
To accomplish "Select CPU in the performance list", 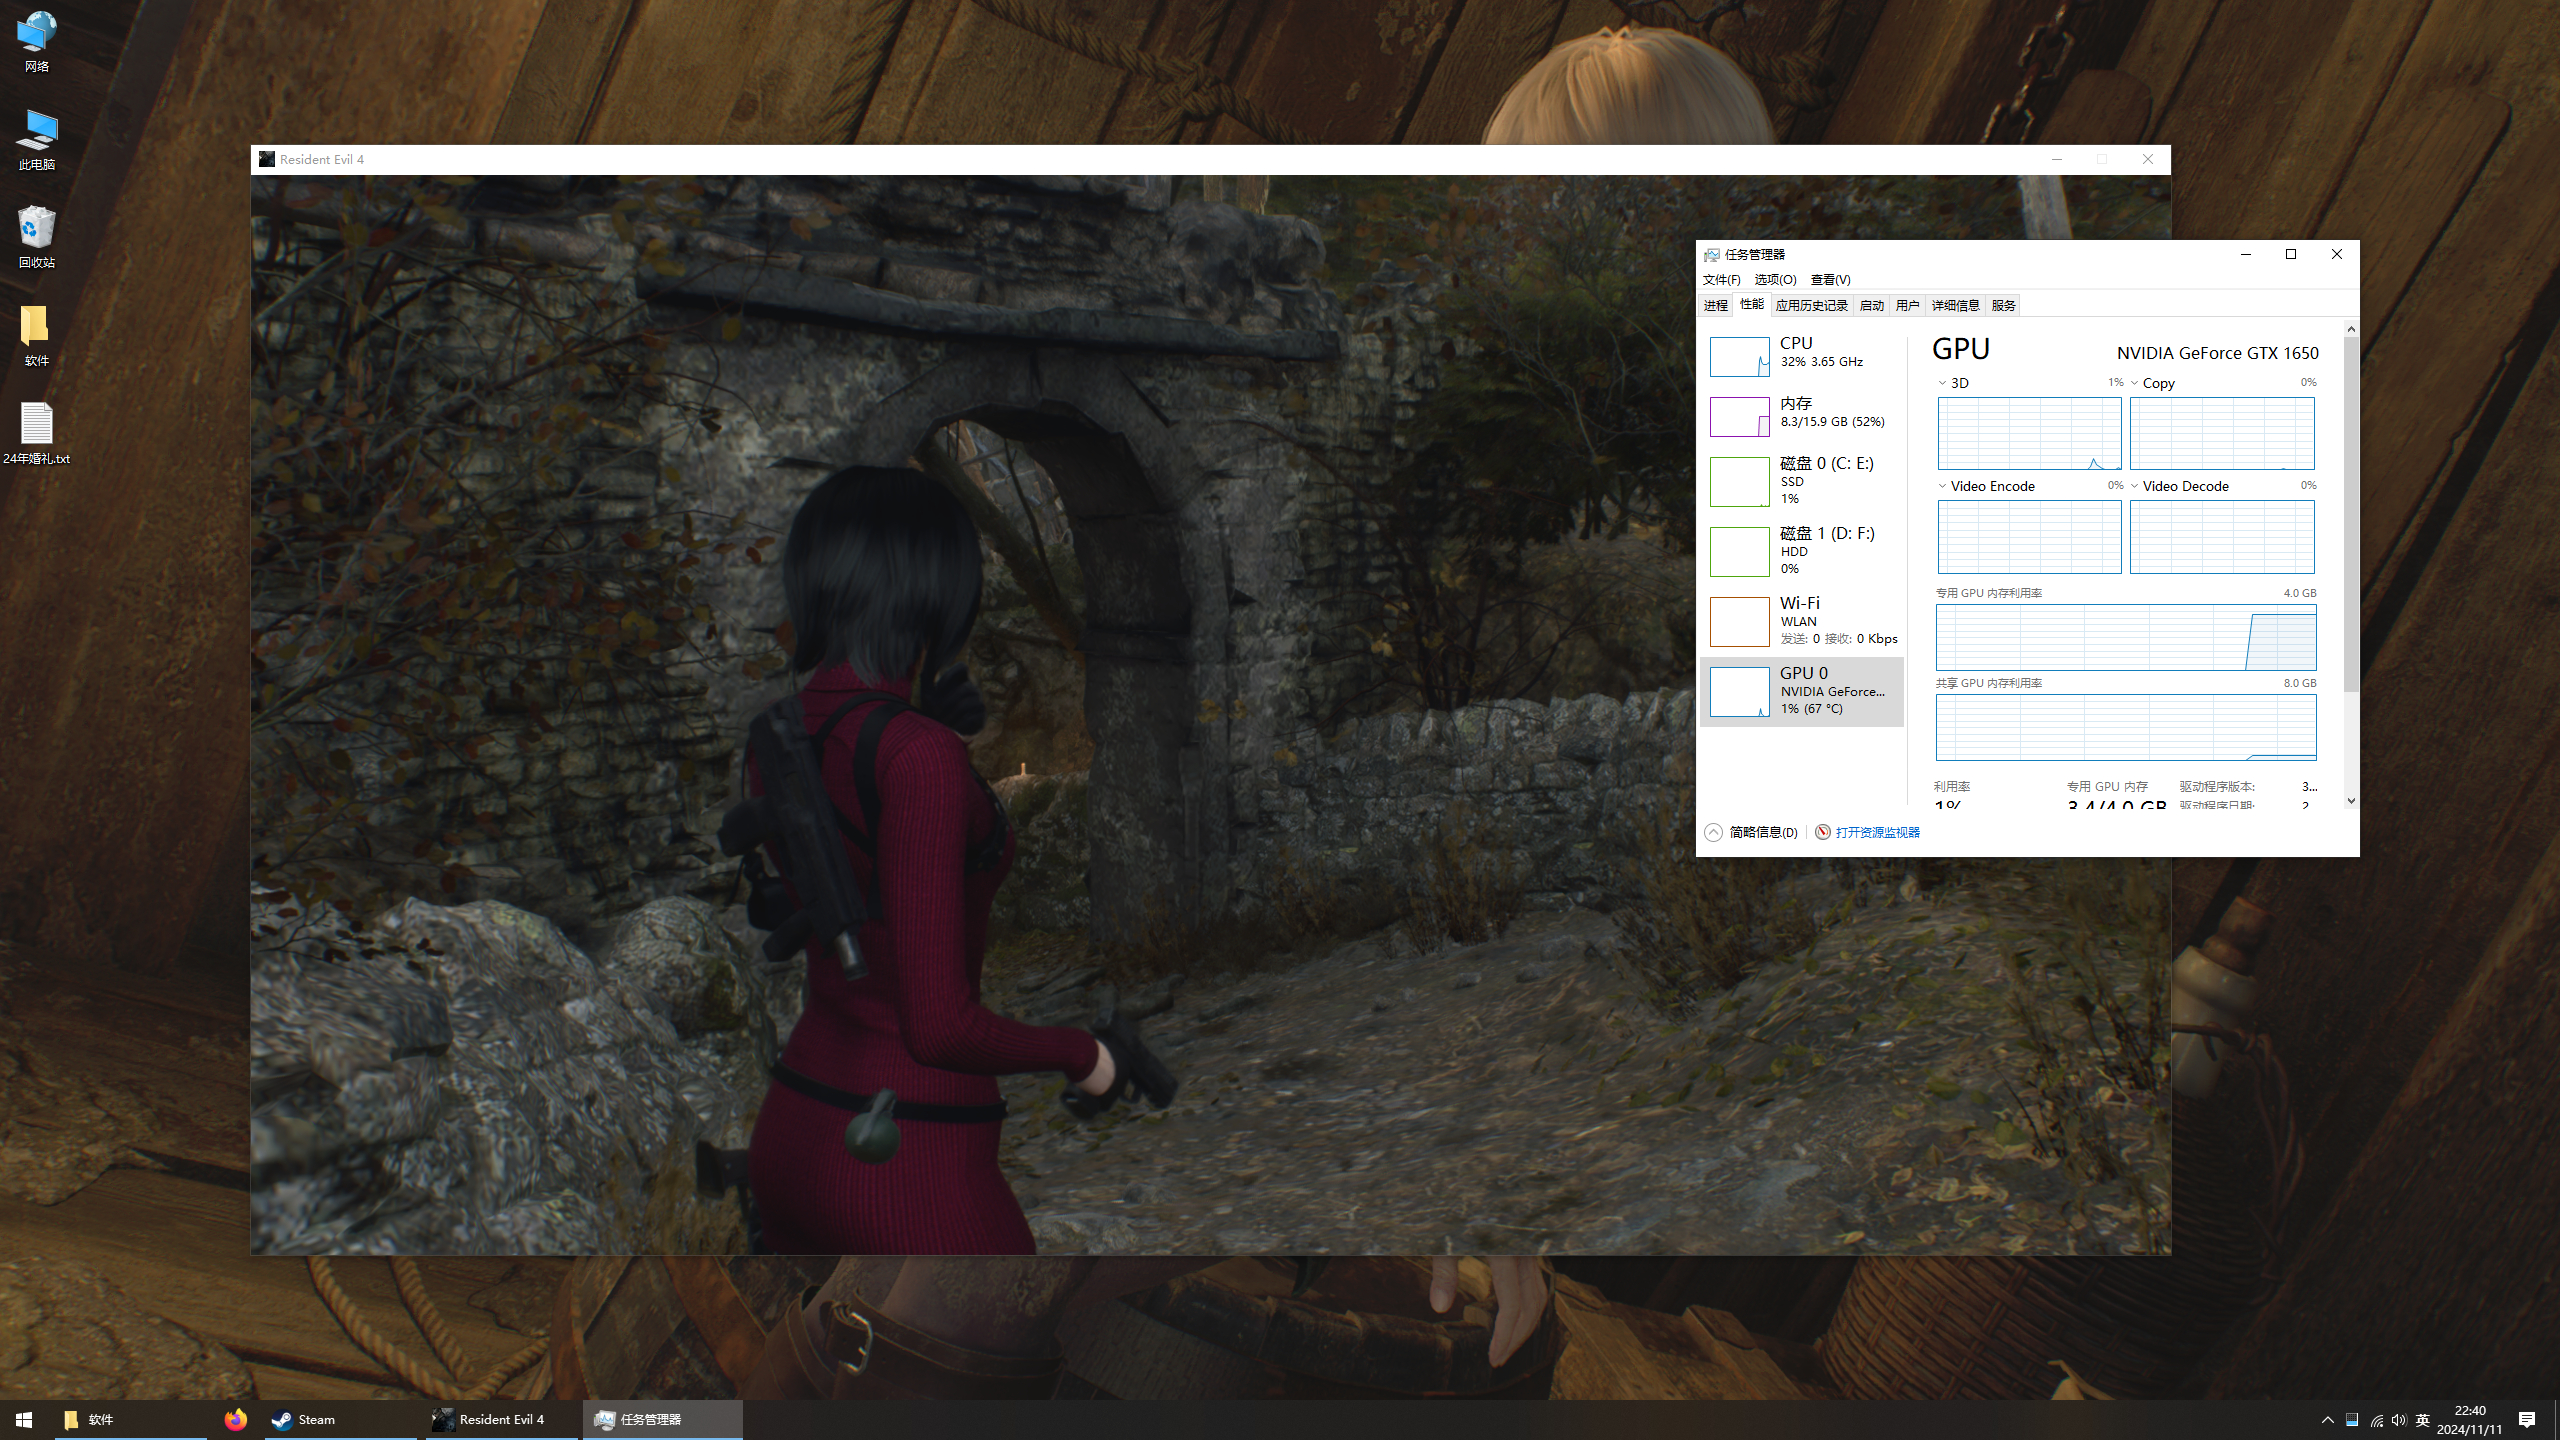I will click(1802, 357).
